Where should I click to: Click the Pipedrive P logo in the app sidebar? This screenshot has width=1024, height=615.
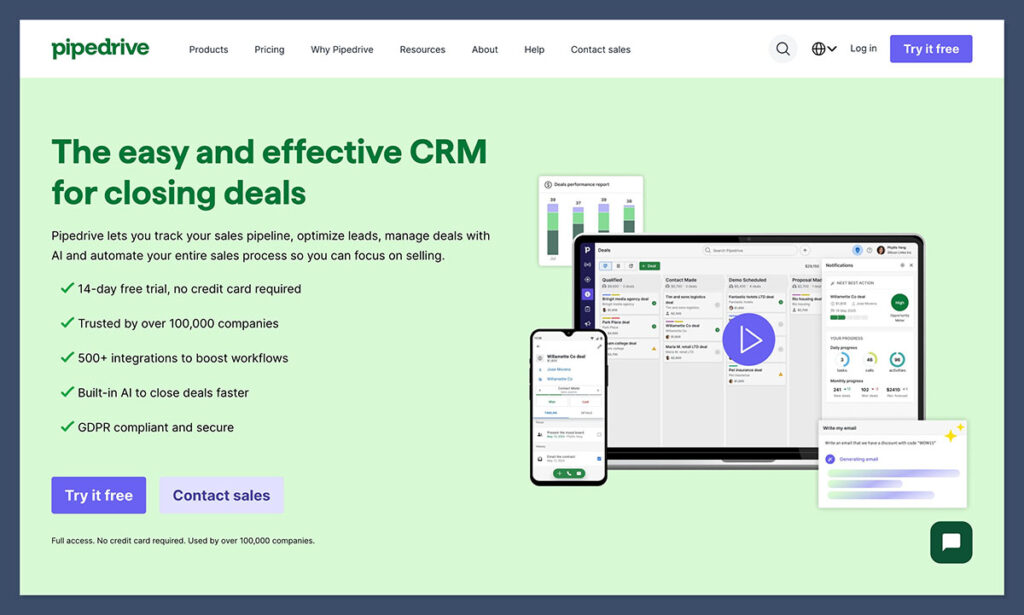[587, 249]
